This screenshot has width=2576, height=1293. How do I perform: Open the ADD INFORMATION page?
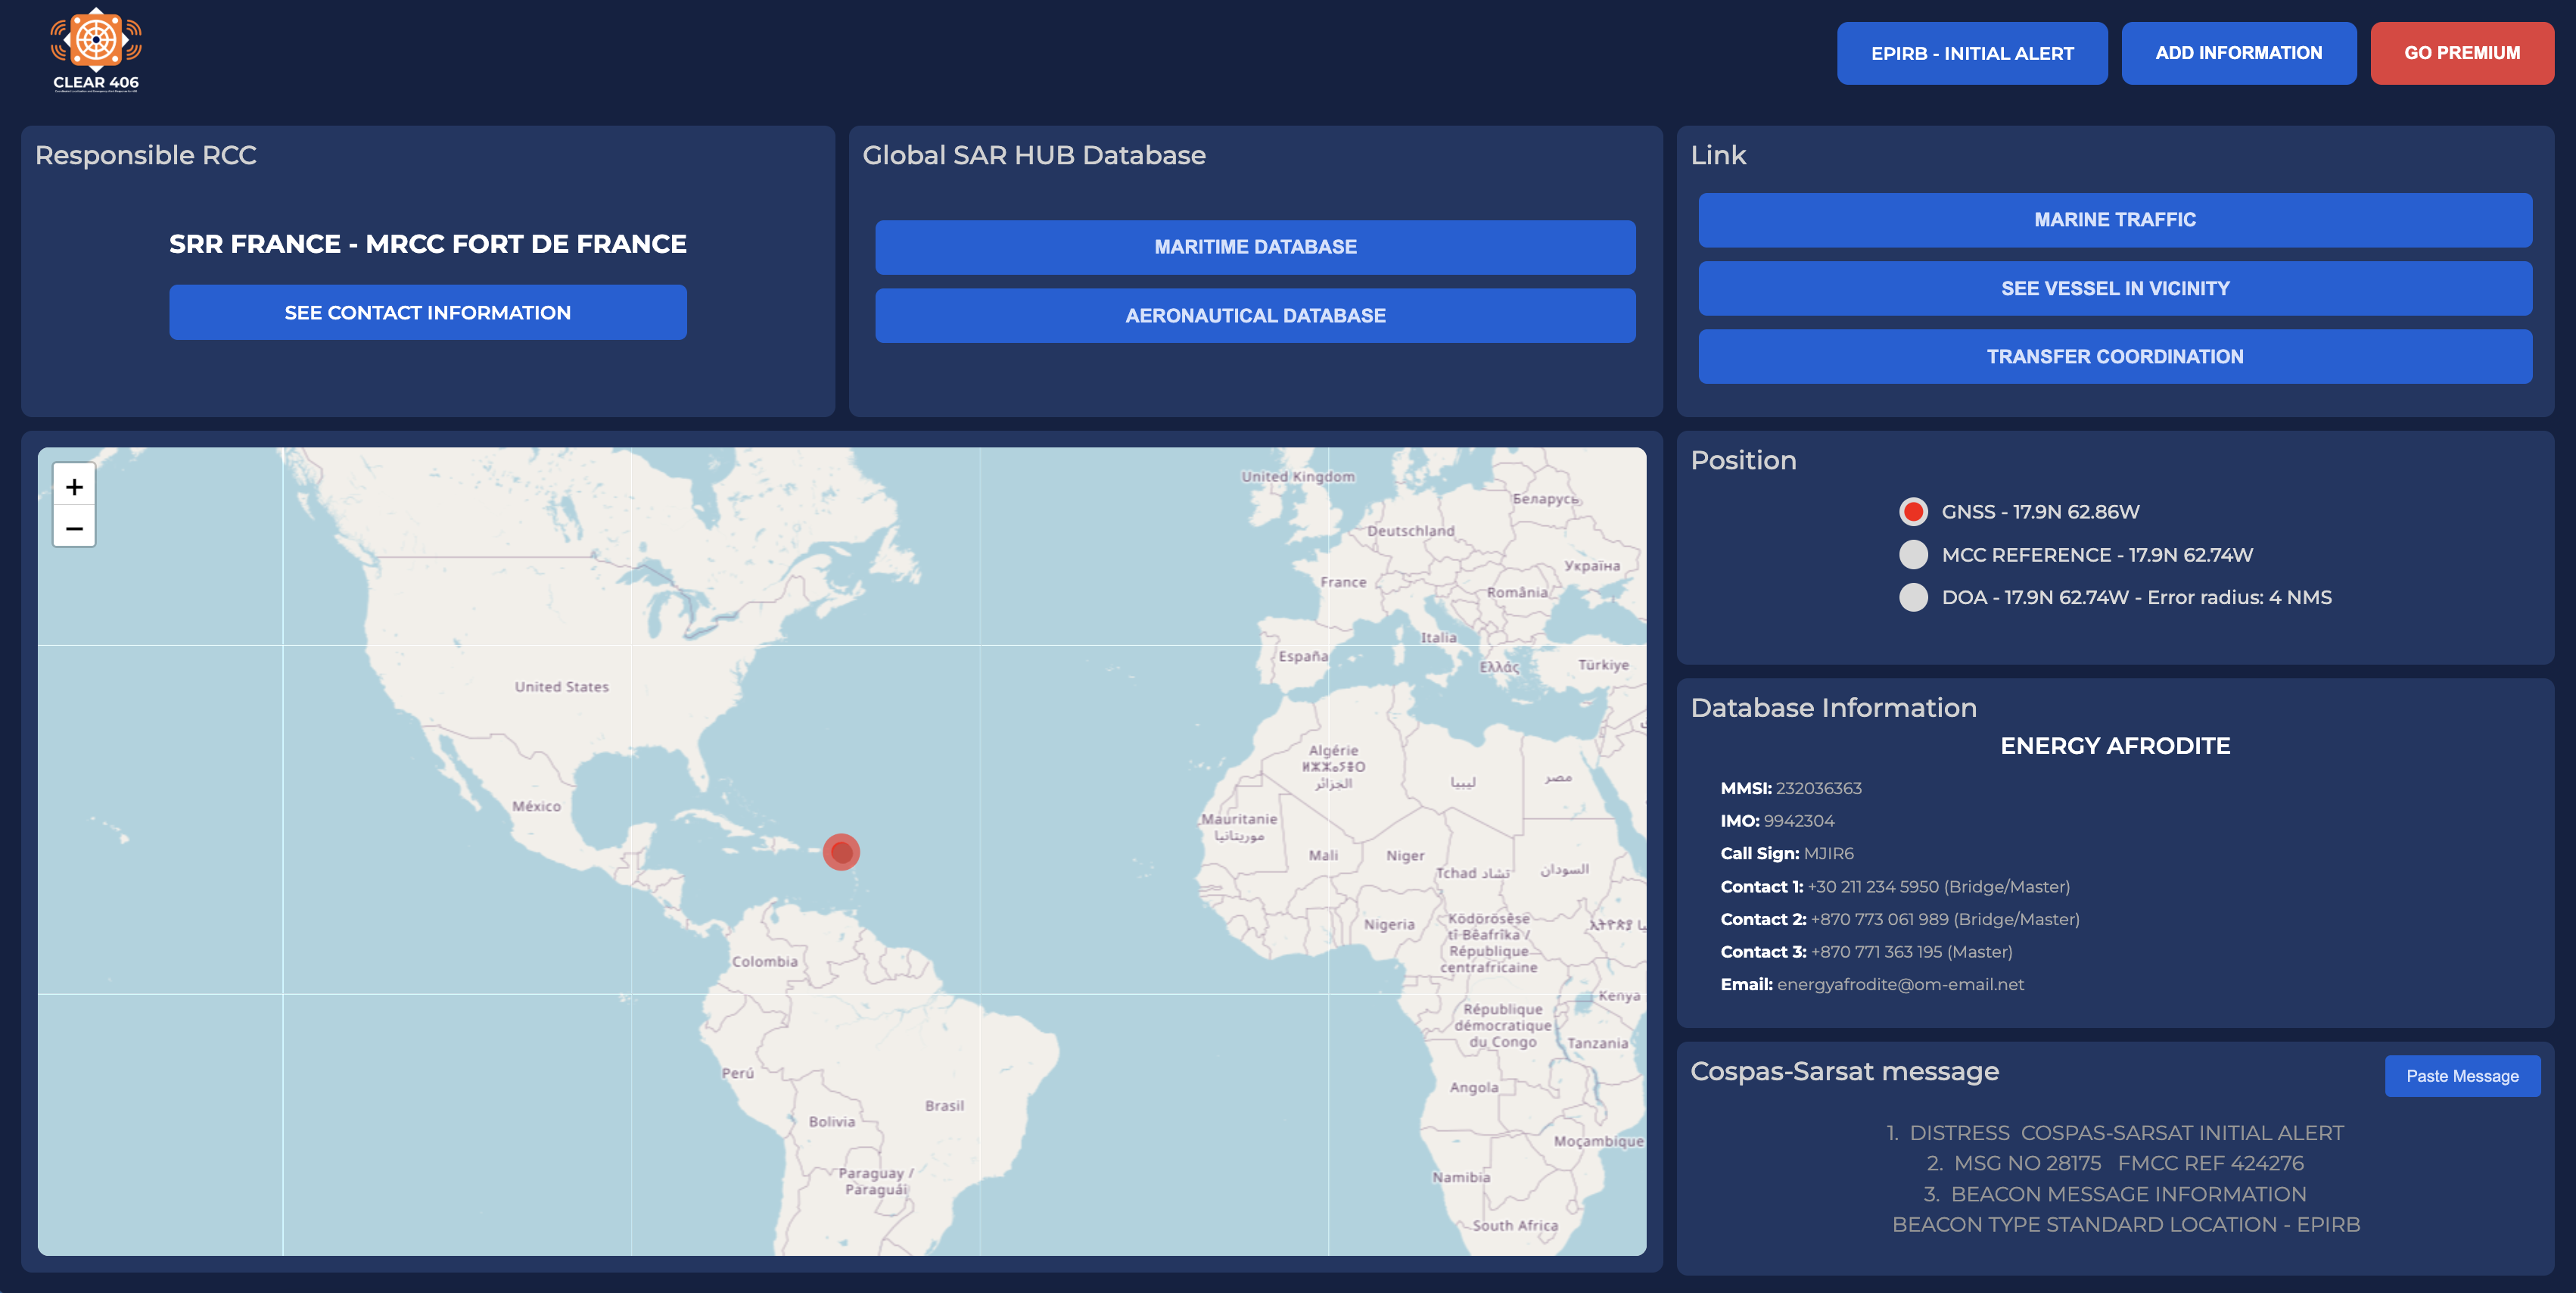click(x=2239, y=53)
